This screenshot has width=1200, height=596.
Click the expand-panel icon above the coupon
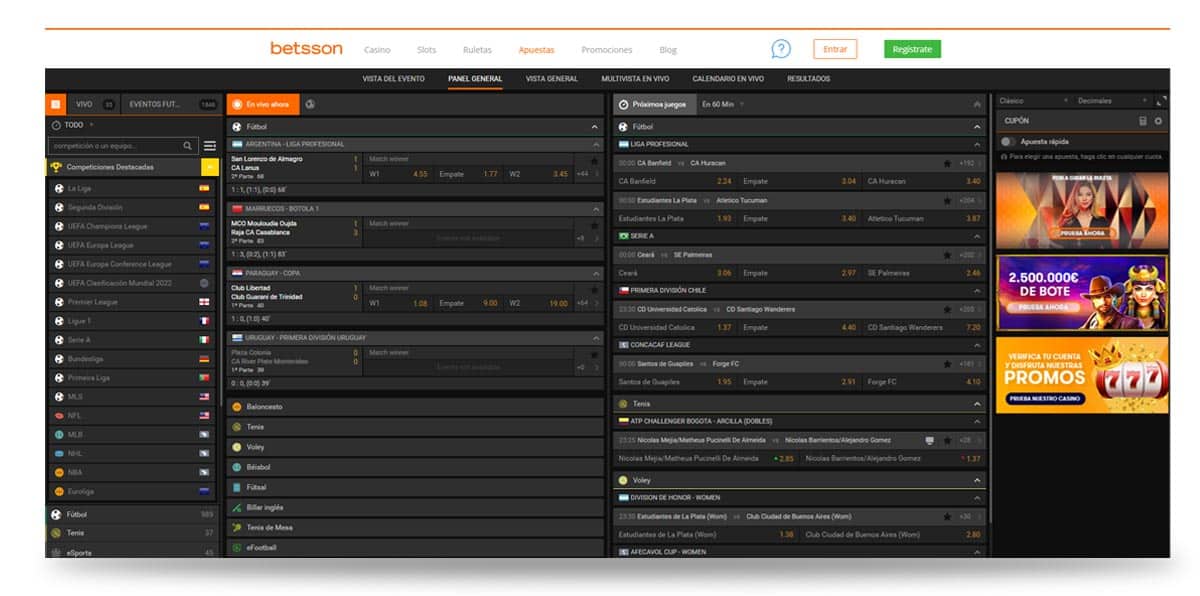click(x=1161, y=101)
